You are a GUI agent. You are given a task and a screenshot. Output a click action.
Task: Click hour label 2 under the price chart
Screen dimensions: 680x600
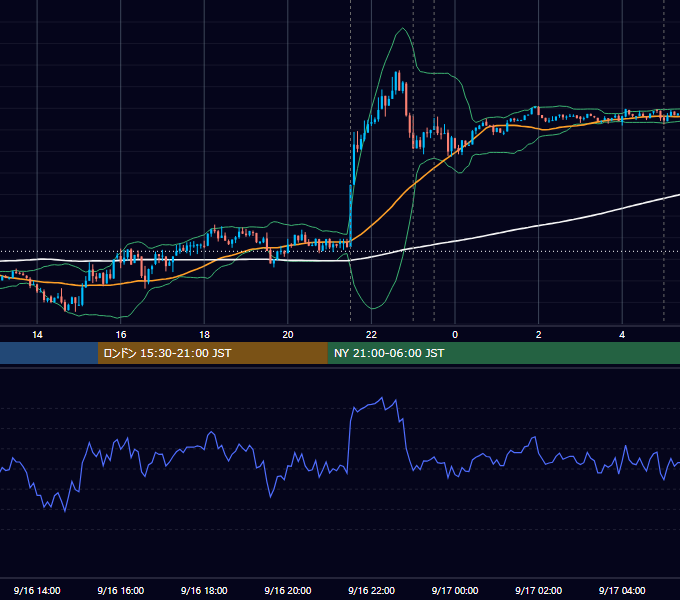(x=538, y=335)
